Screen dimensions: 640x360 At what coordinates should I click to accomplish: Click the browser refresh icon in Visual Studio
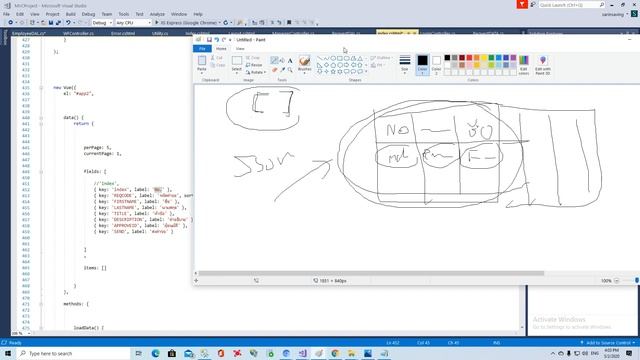(226, 23)
